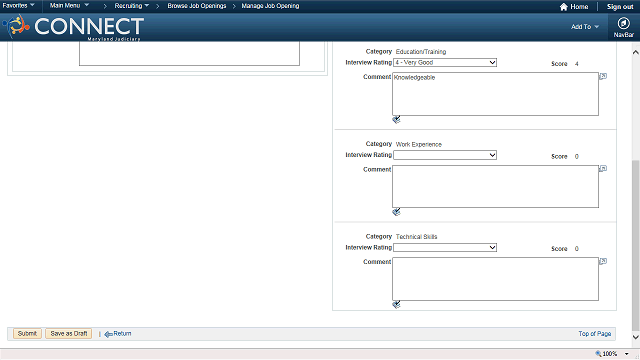Viewport: 640px width, 360px height.
Task: Click the page scrollbar down arrow
Action: [636, 337]
